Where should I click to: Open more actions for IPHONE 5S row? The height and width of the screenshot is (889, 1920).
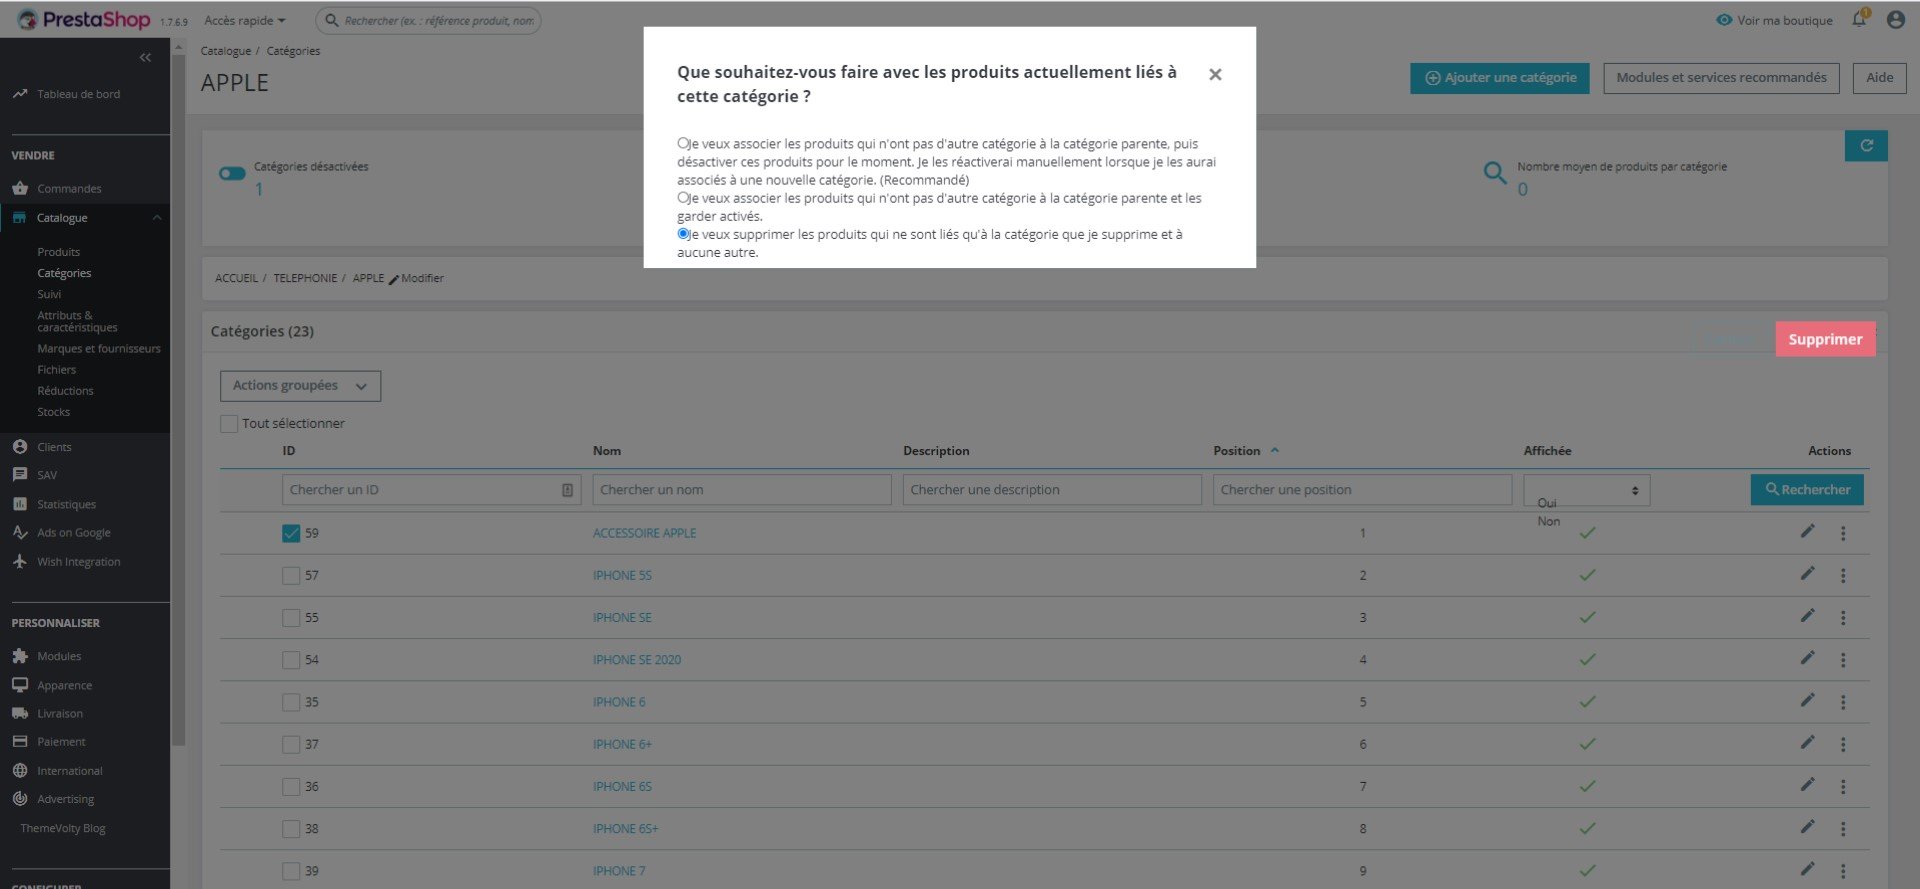tap(1843, 576)
